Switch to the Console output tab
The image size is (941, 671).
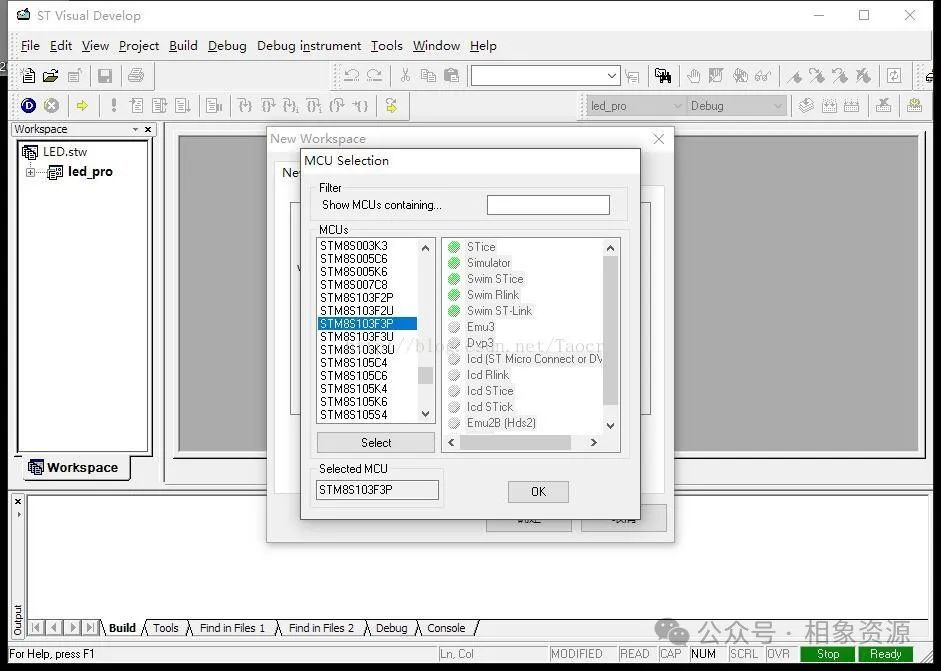click(x=446, y=628)
